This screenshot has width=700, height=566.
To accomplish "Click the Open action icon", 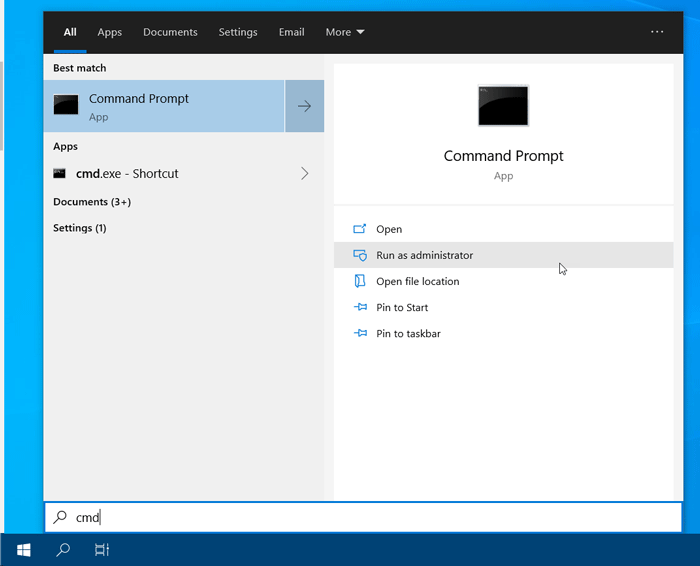I will pos(359,229).
